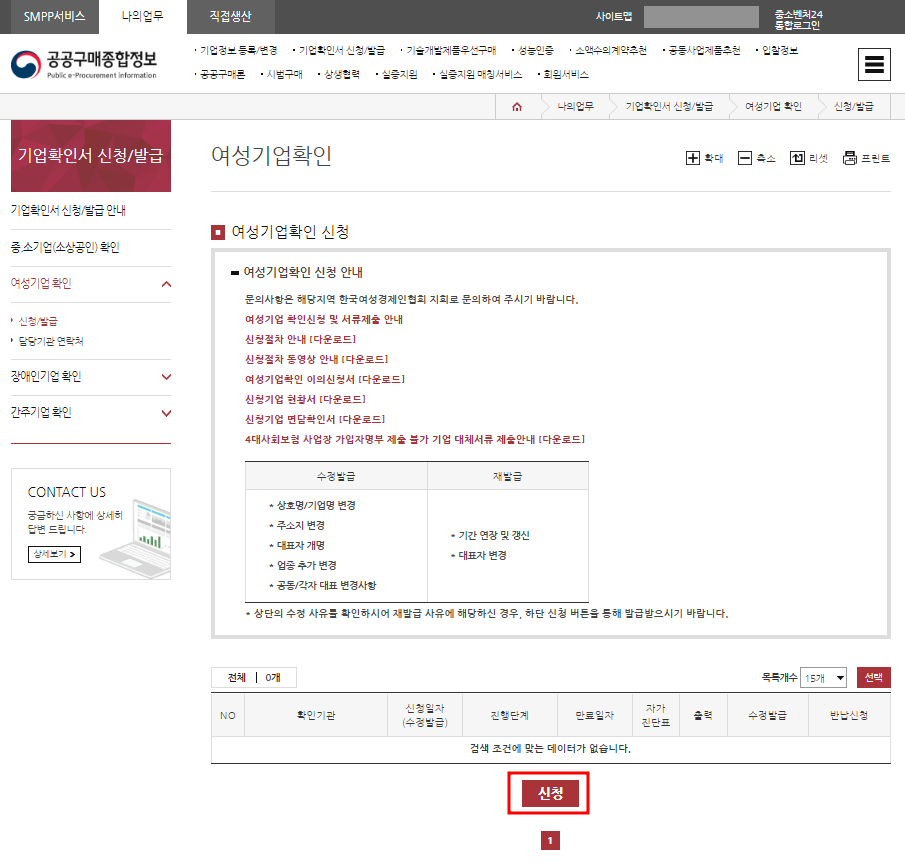This screenshot has height=863, width=905.
Task: Click the home icon in the breadcrumb
Action: click(516, 106)
